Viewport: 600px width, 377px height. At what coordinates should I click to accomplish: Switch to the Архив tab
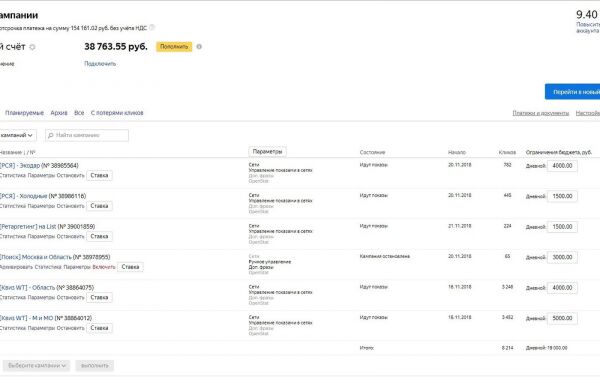[59, 113]
